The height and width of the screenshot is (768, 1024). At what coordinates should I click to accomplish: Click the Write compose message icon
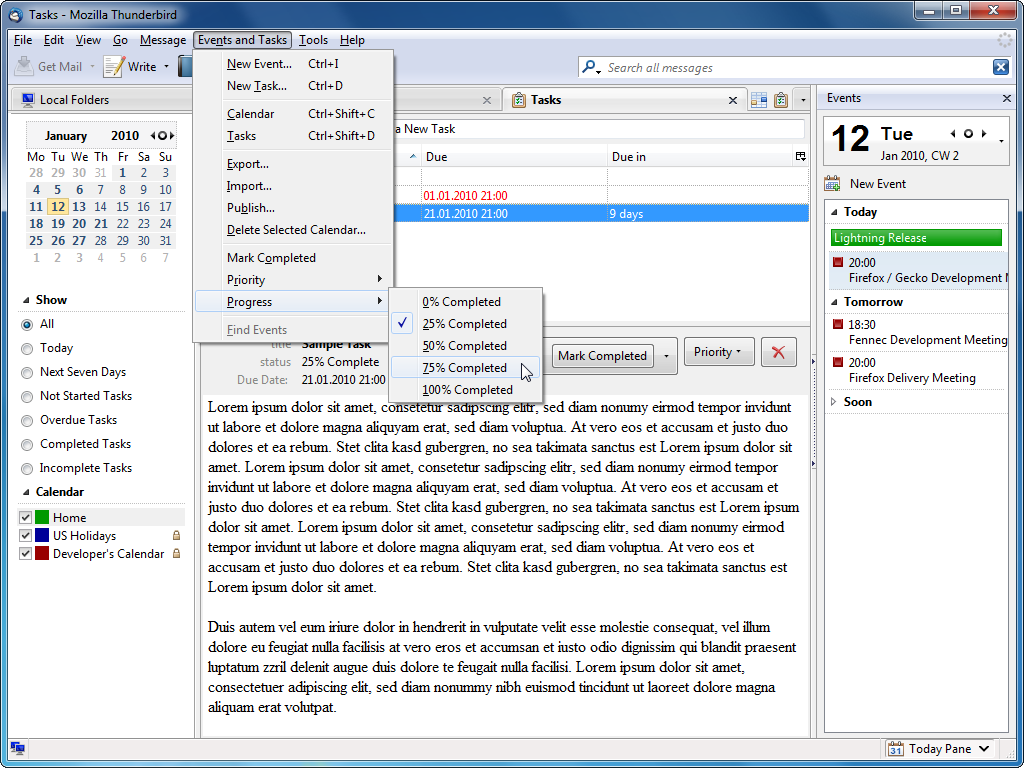tap(114, 67)
